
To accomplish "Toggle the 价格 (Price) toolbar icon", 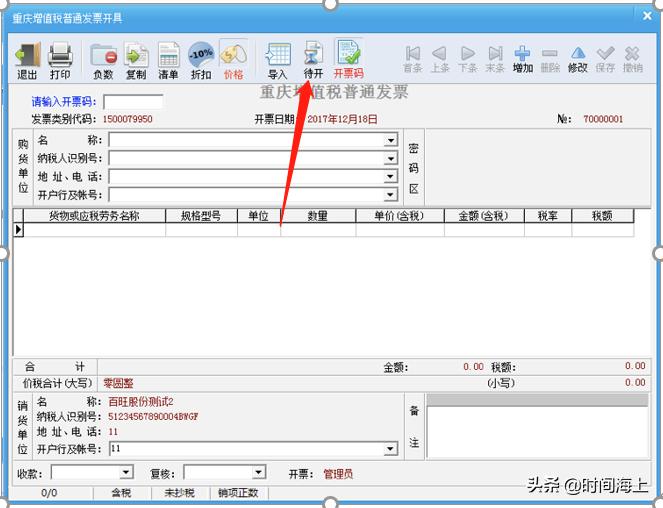I will point(233,60).
